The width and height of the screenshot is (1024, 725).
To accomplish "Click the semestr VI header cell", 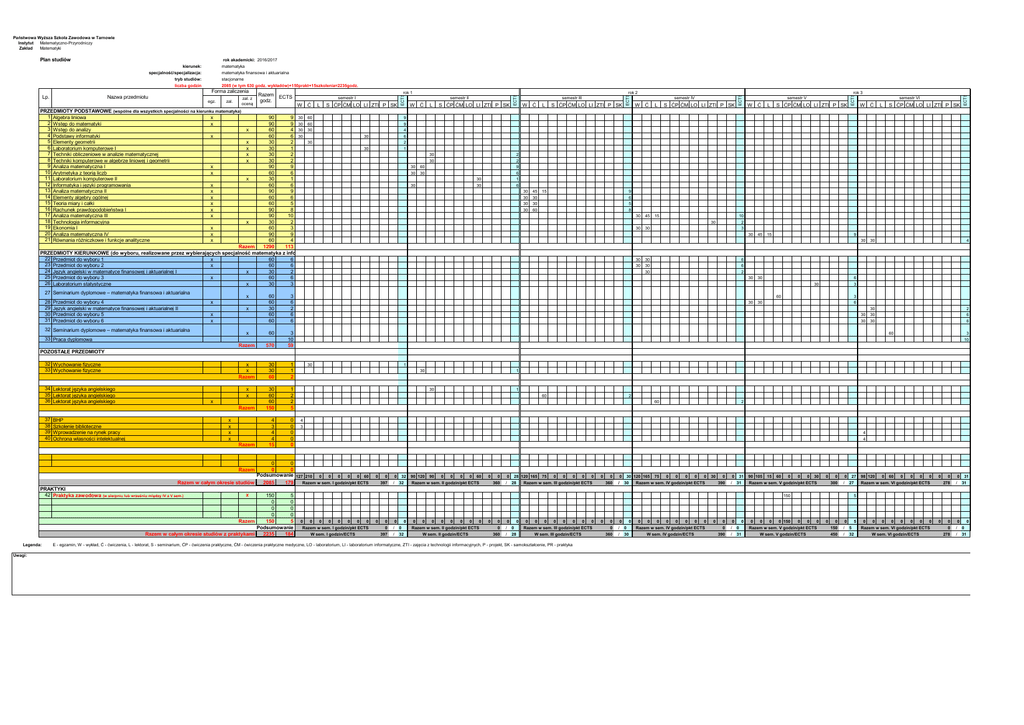I will tap(910, 97).
